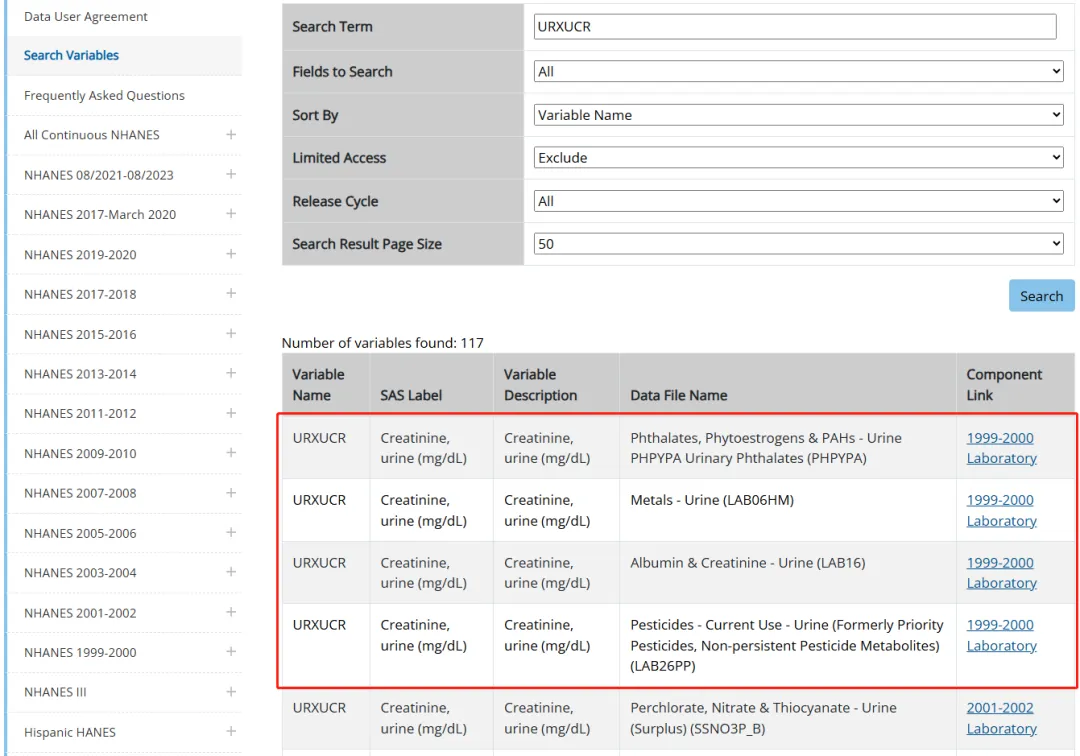
Task: Expand NHANES 2017-March 2020 plus icon
Action: click(231, 214)
